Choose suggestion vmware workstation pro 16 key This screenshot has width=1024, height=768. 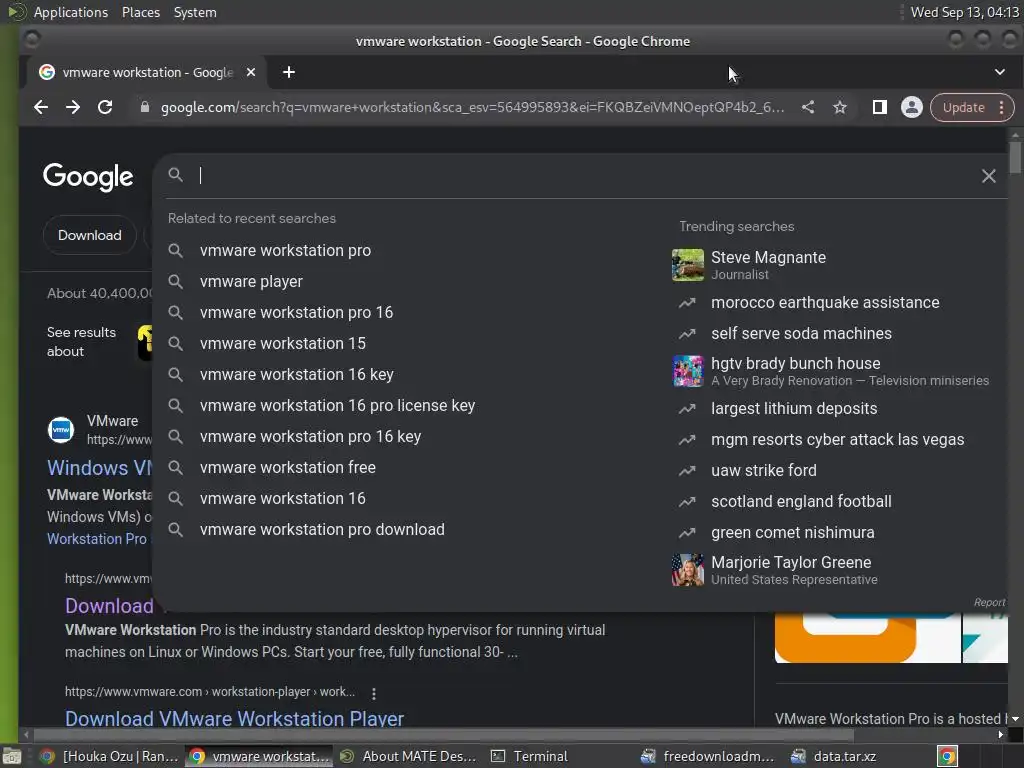tap(310, 437)
